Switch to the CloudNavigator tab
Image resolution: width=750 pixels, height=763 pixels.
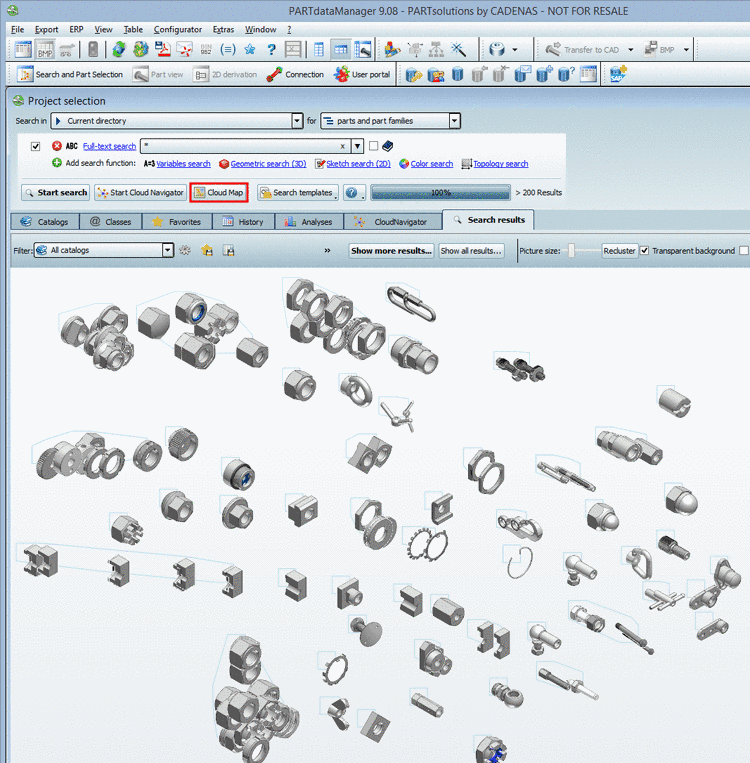click(392, 222)
